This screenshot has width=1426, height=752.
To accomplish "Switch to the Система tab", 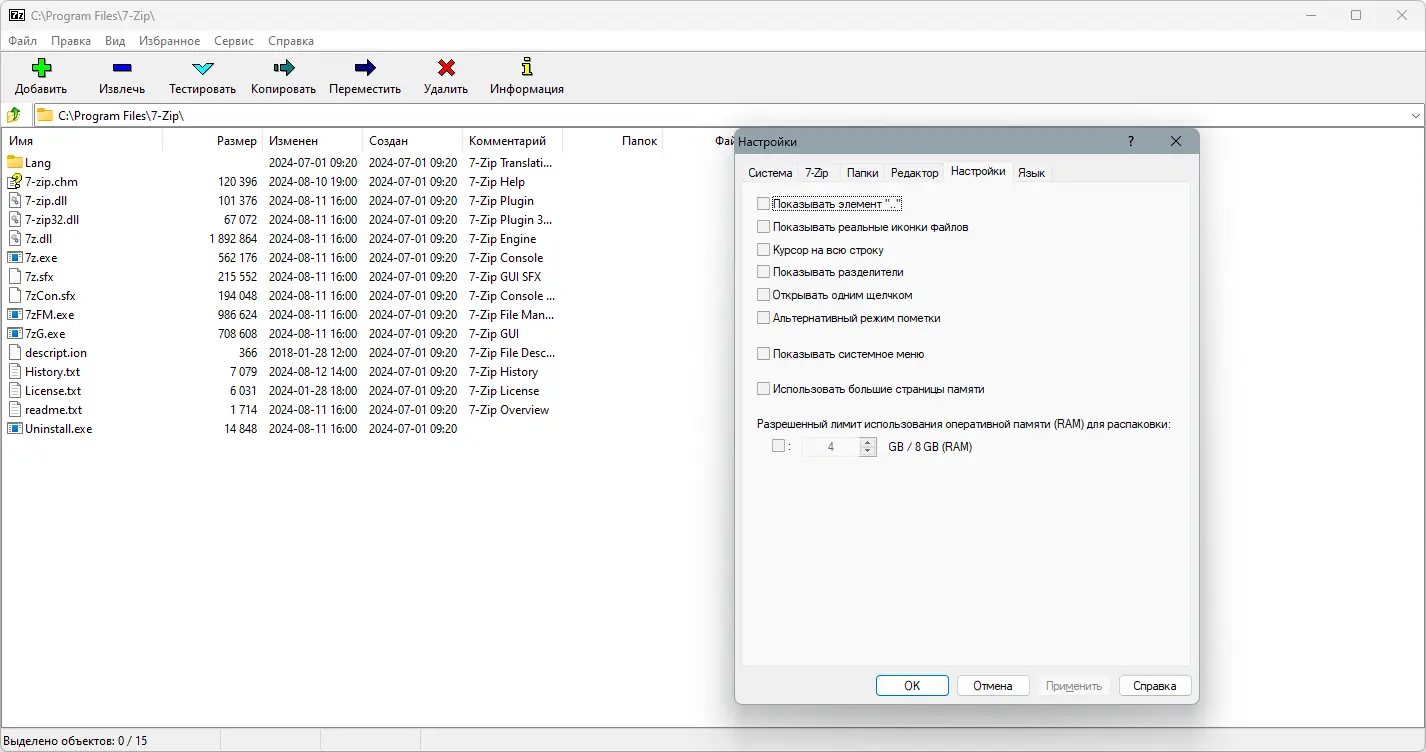I will point(770,173).
